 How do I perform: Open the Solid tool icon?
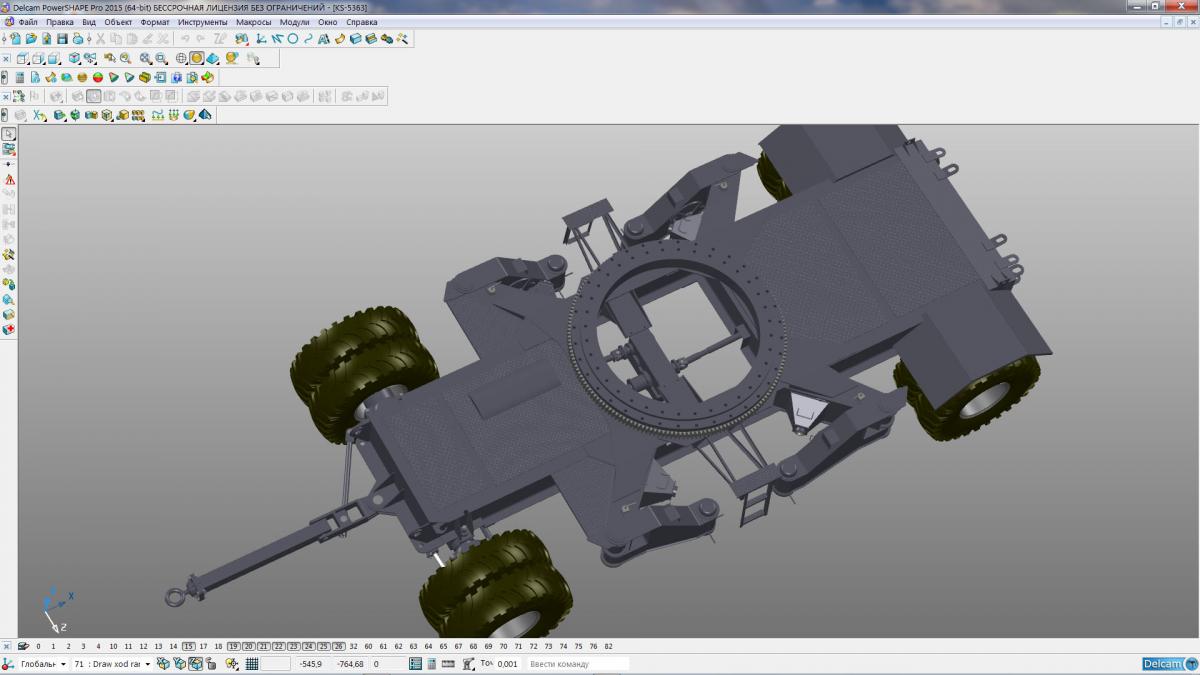[x=356, y=38]
